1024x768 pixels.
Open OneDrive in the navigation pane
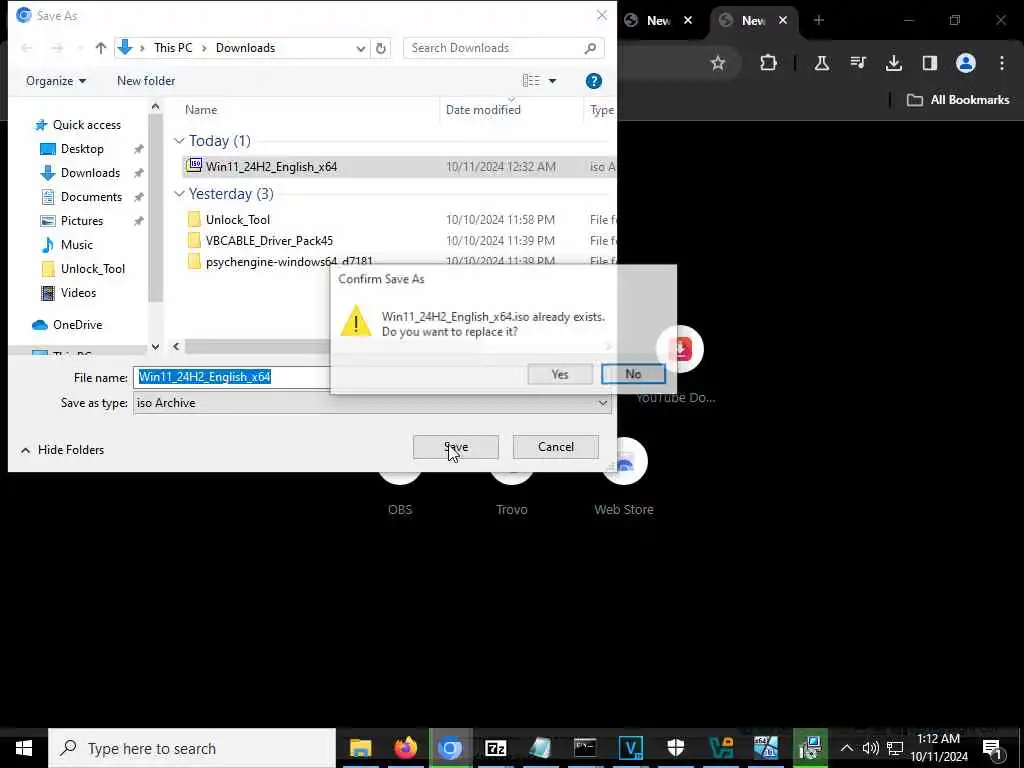point(77,325)
